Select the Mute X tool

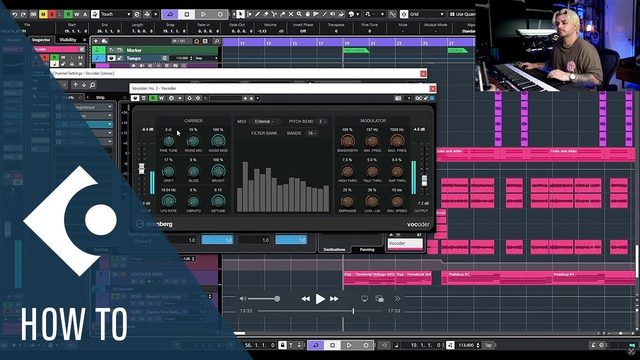point(291,14)
